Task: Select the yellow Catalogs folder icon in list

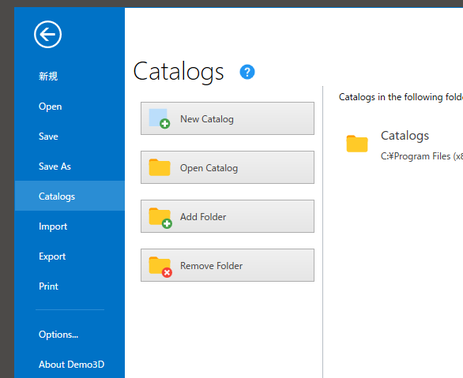Action: 357,144
